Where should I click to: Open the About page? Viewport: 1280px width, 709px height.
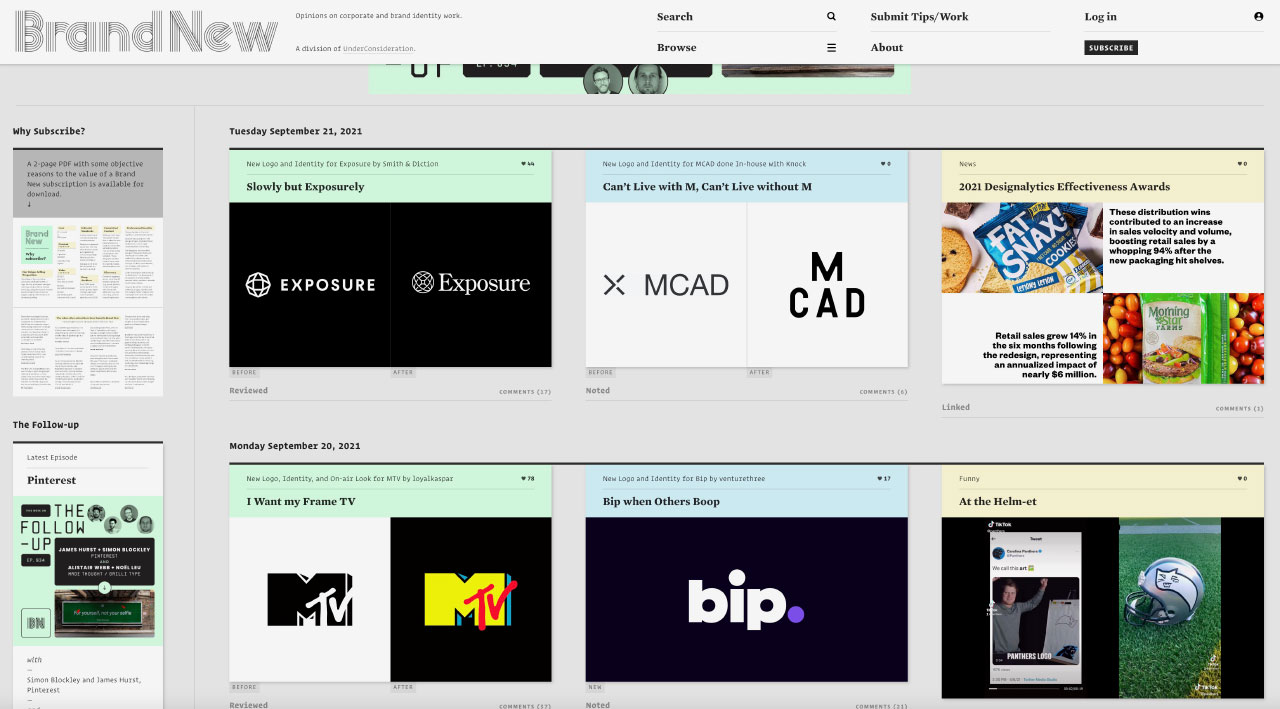point(887,48)
